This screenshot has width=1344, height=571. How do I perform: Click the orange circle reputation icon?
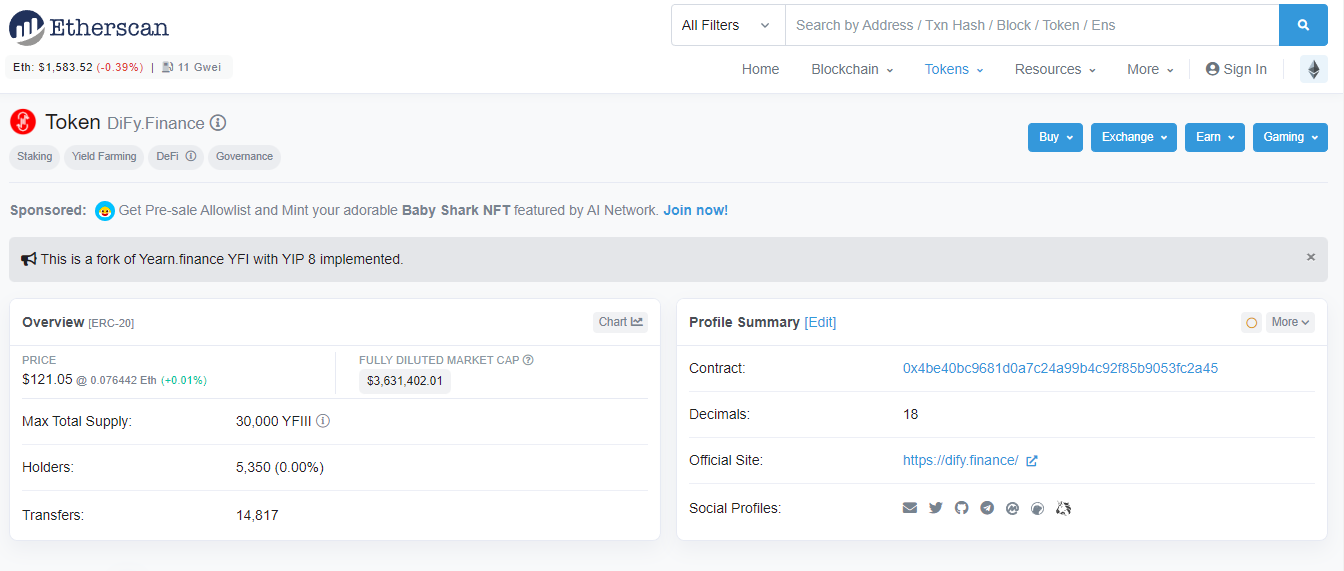1251,322
